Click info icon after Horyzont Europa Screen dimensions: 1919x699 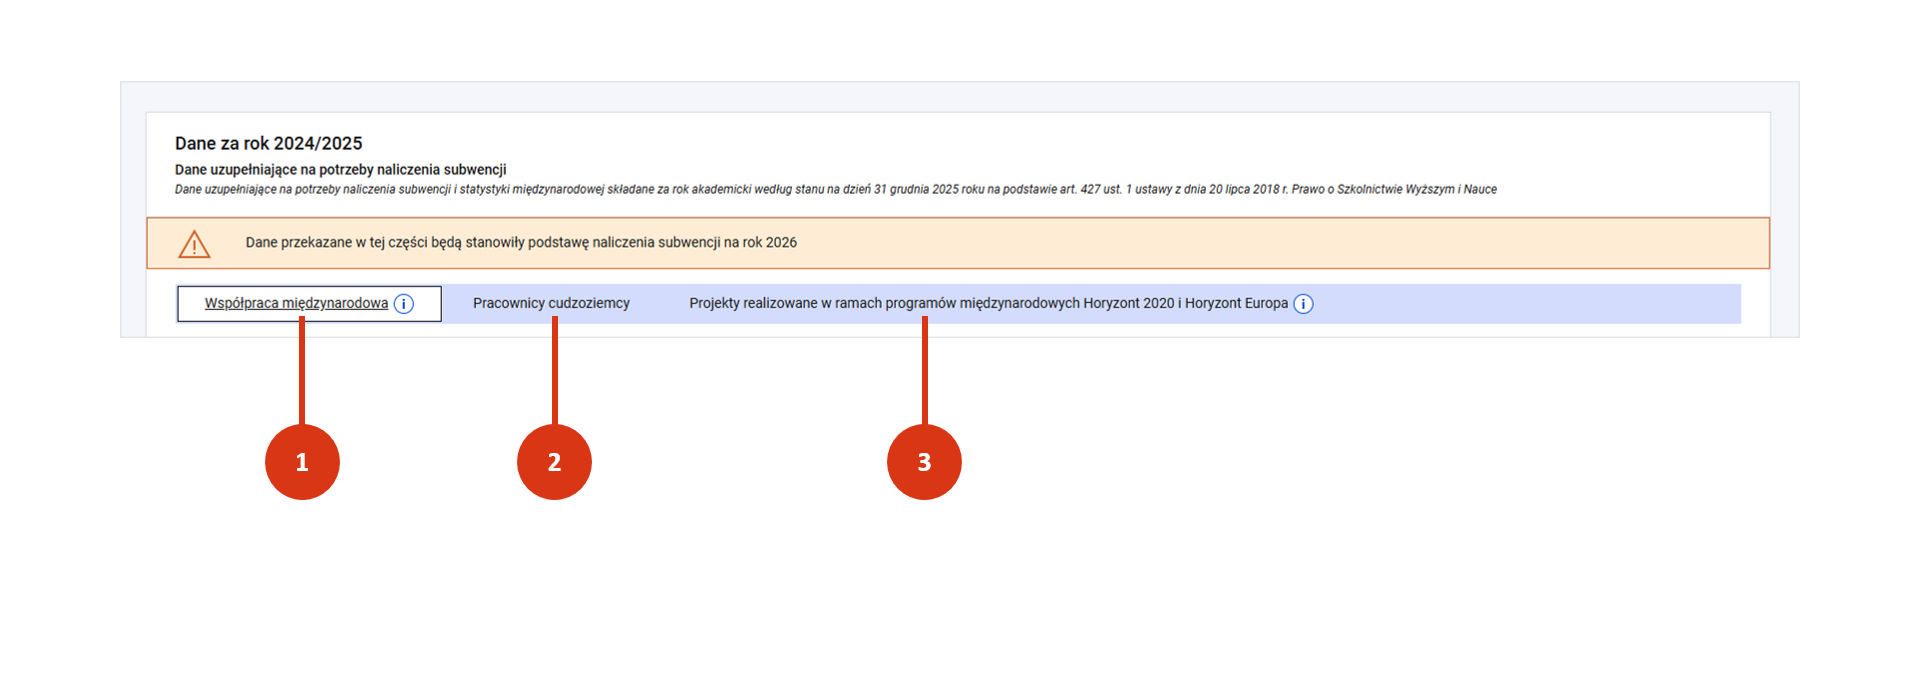[x=1303, y=304]
